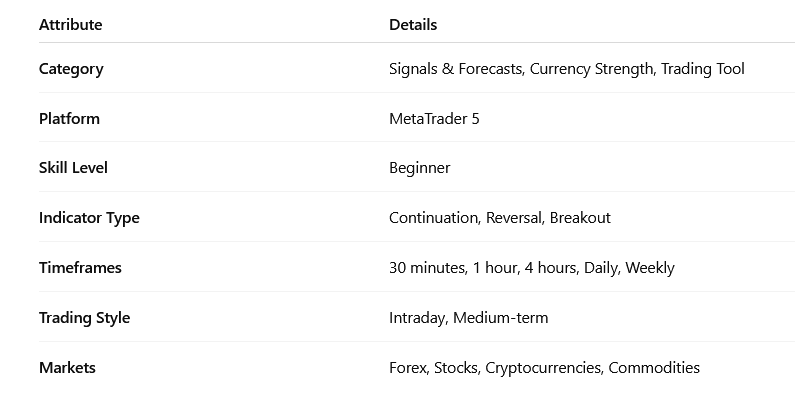Select the Skill Level row label
This screenshot has height=405, width=795.
pos(73,168)
